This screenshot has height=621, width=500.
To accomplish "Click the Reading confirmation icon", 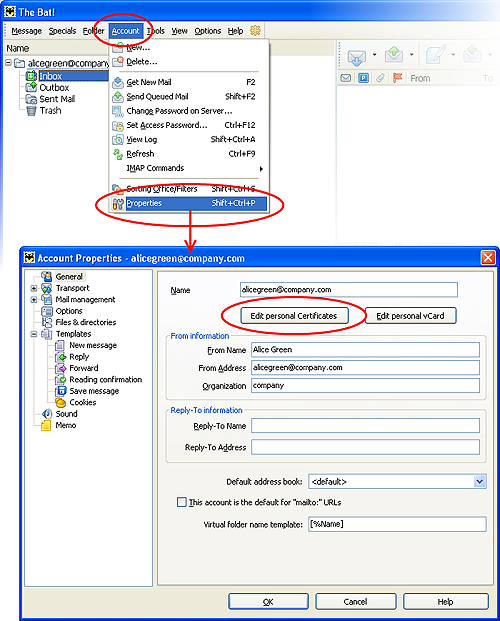I will (61, 379).
